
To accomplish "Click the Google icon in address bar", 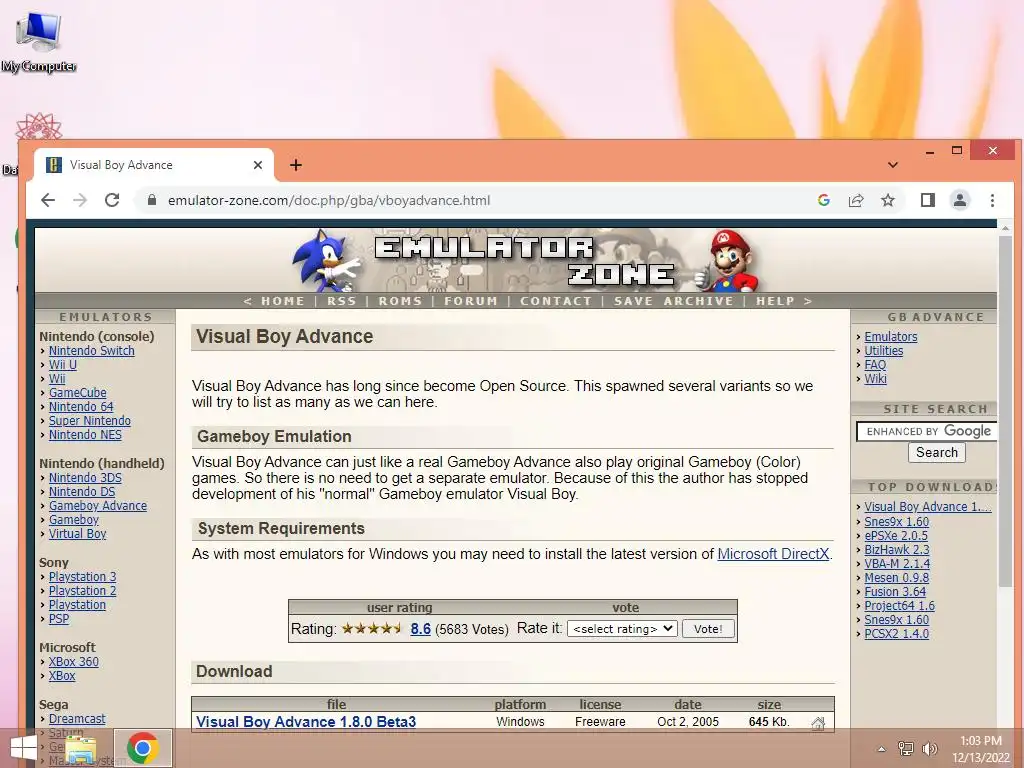I will (824, 200).
